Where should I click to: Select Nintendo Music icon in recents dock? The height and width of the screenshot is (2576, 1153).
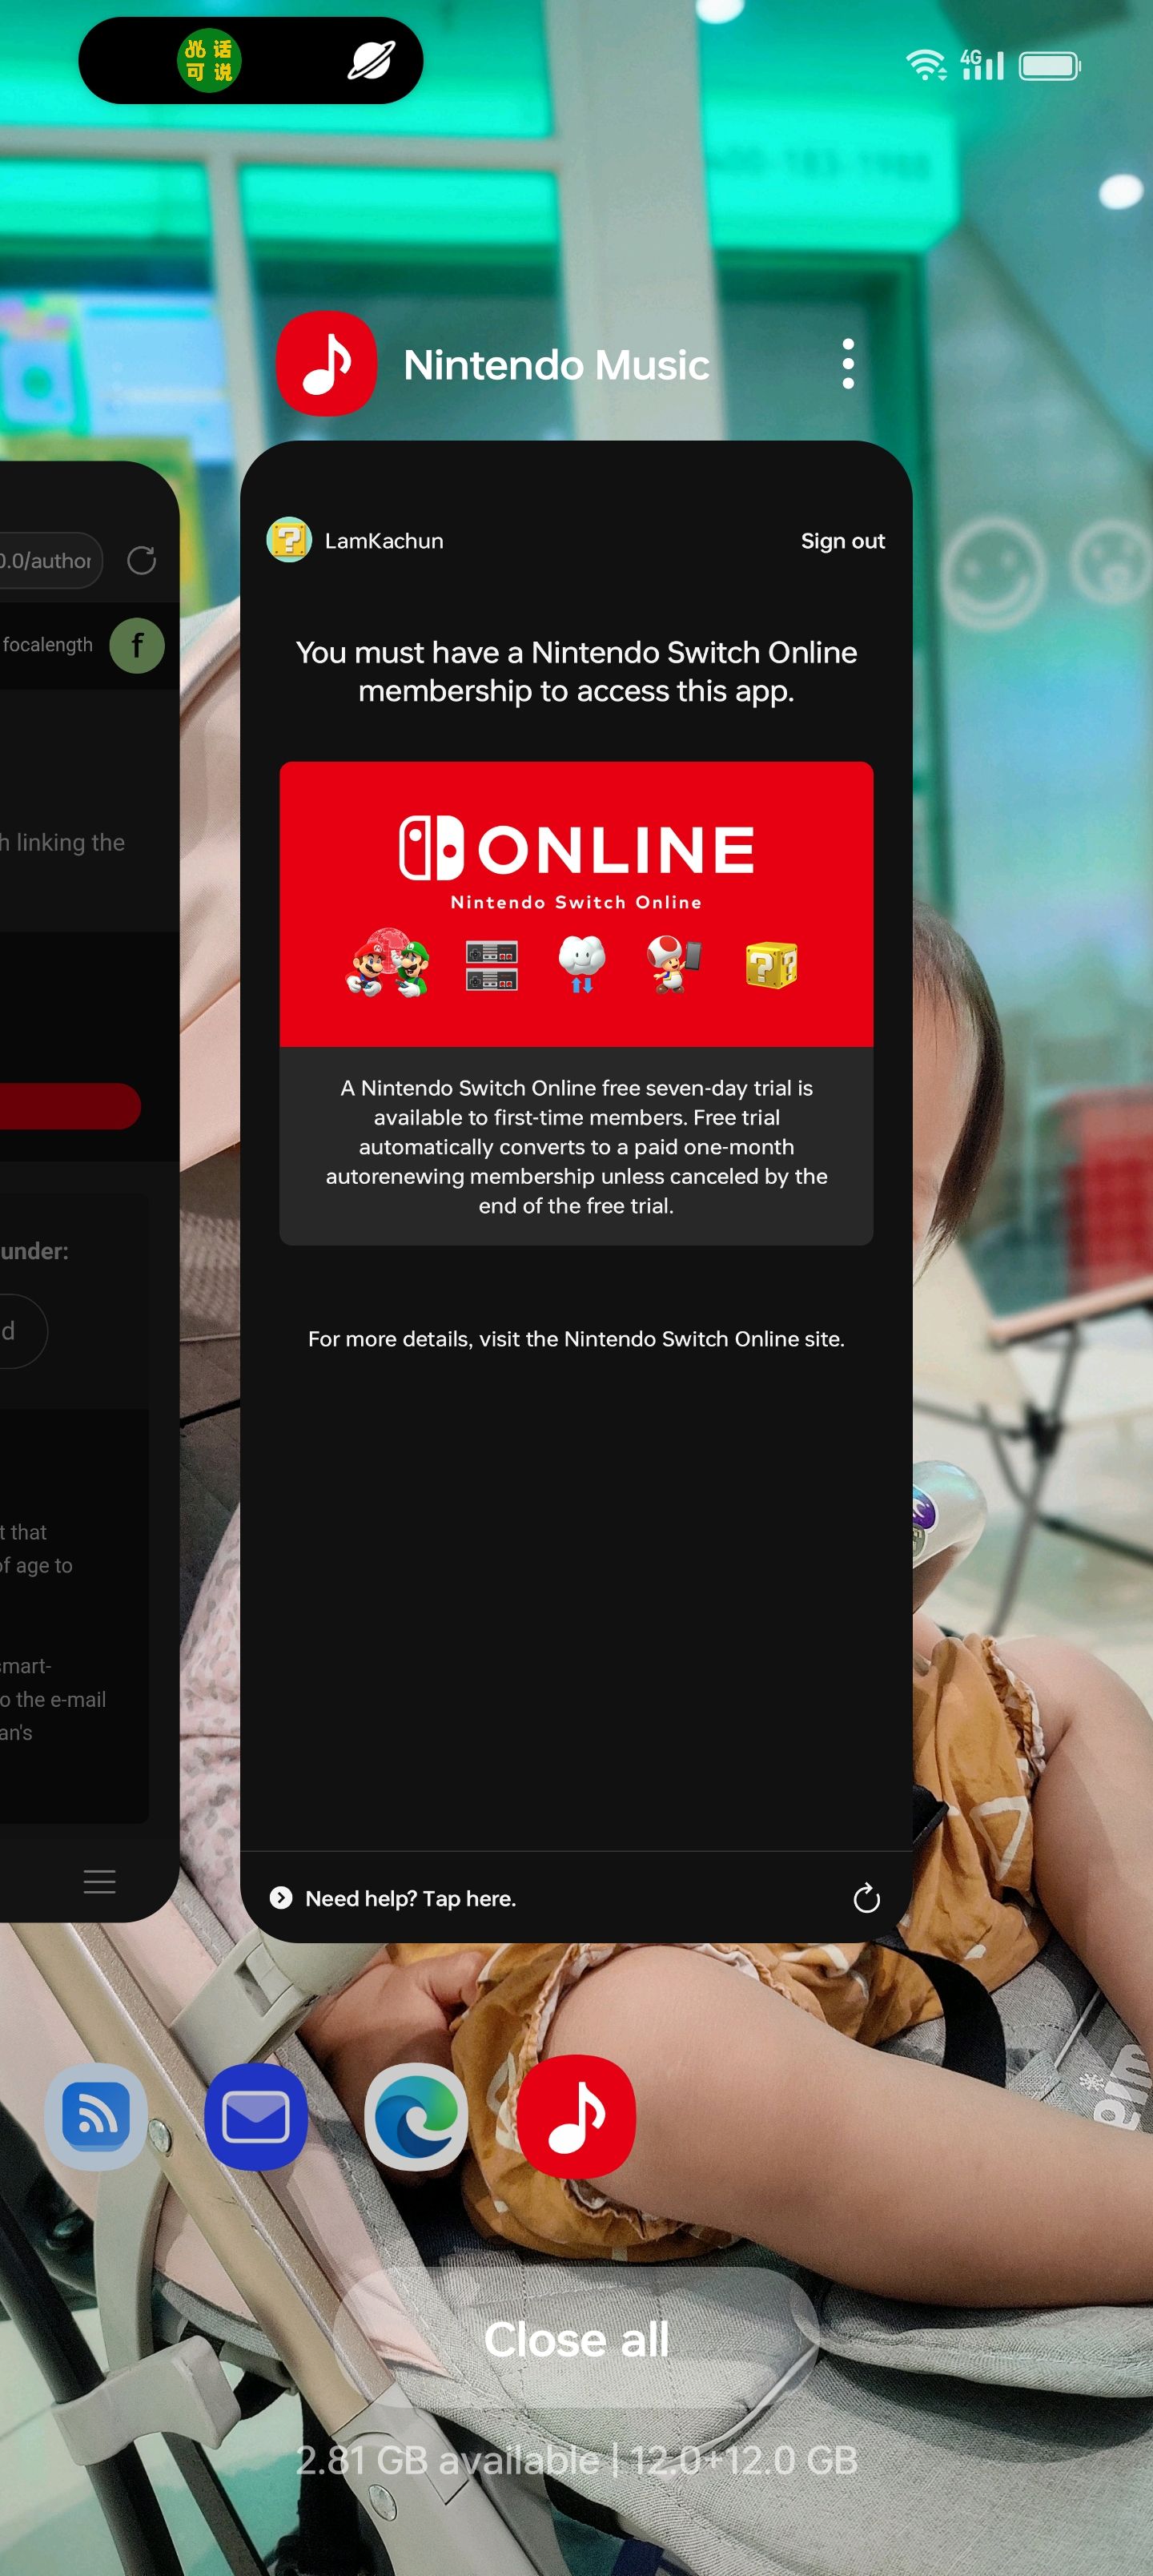click(x=576, y=2116)
